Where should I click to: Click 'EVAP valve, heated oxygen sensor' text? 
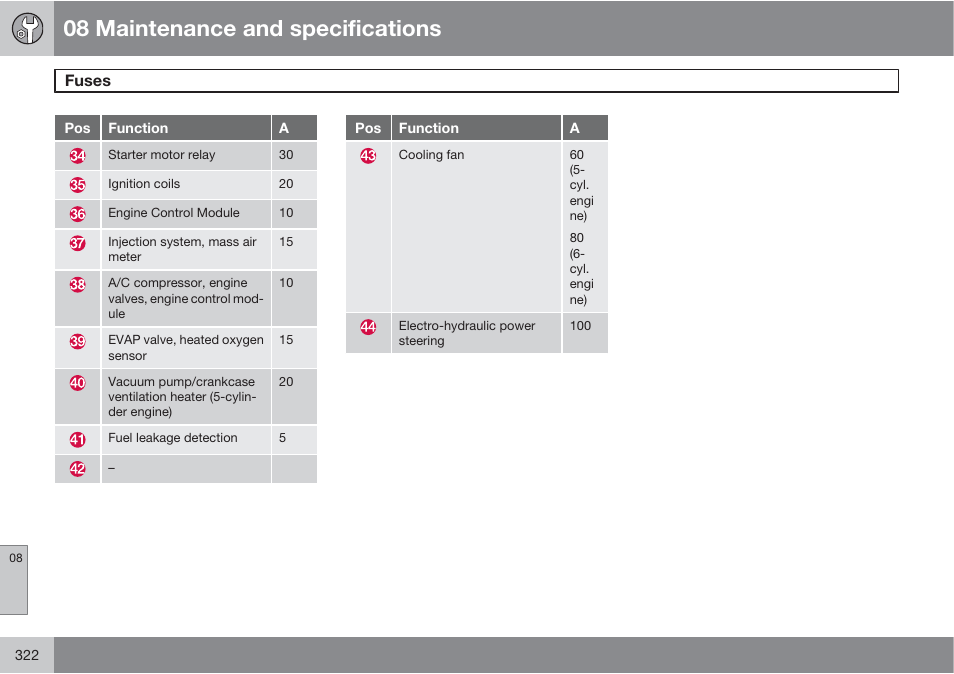[186, 347]
